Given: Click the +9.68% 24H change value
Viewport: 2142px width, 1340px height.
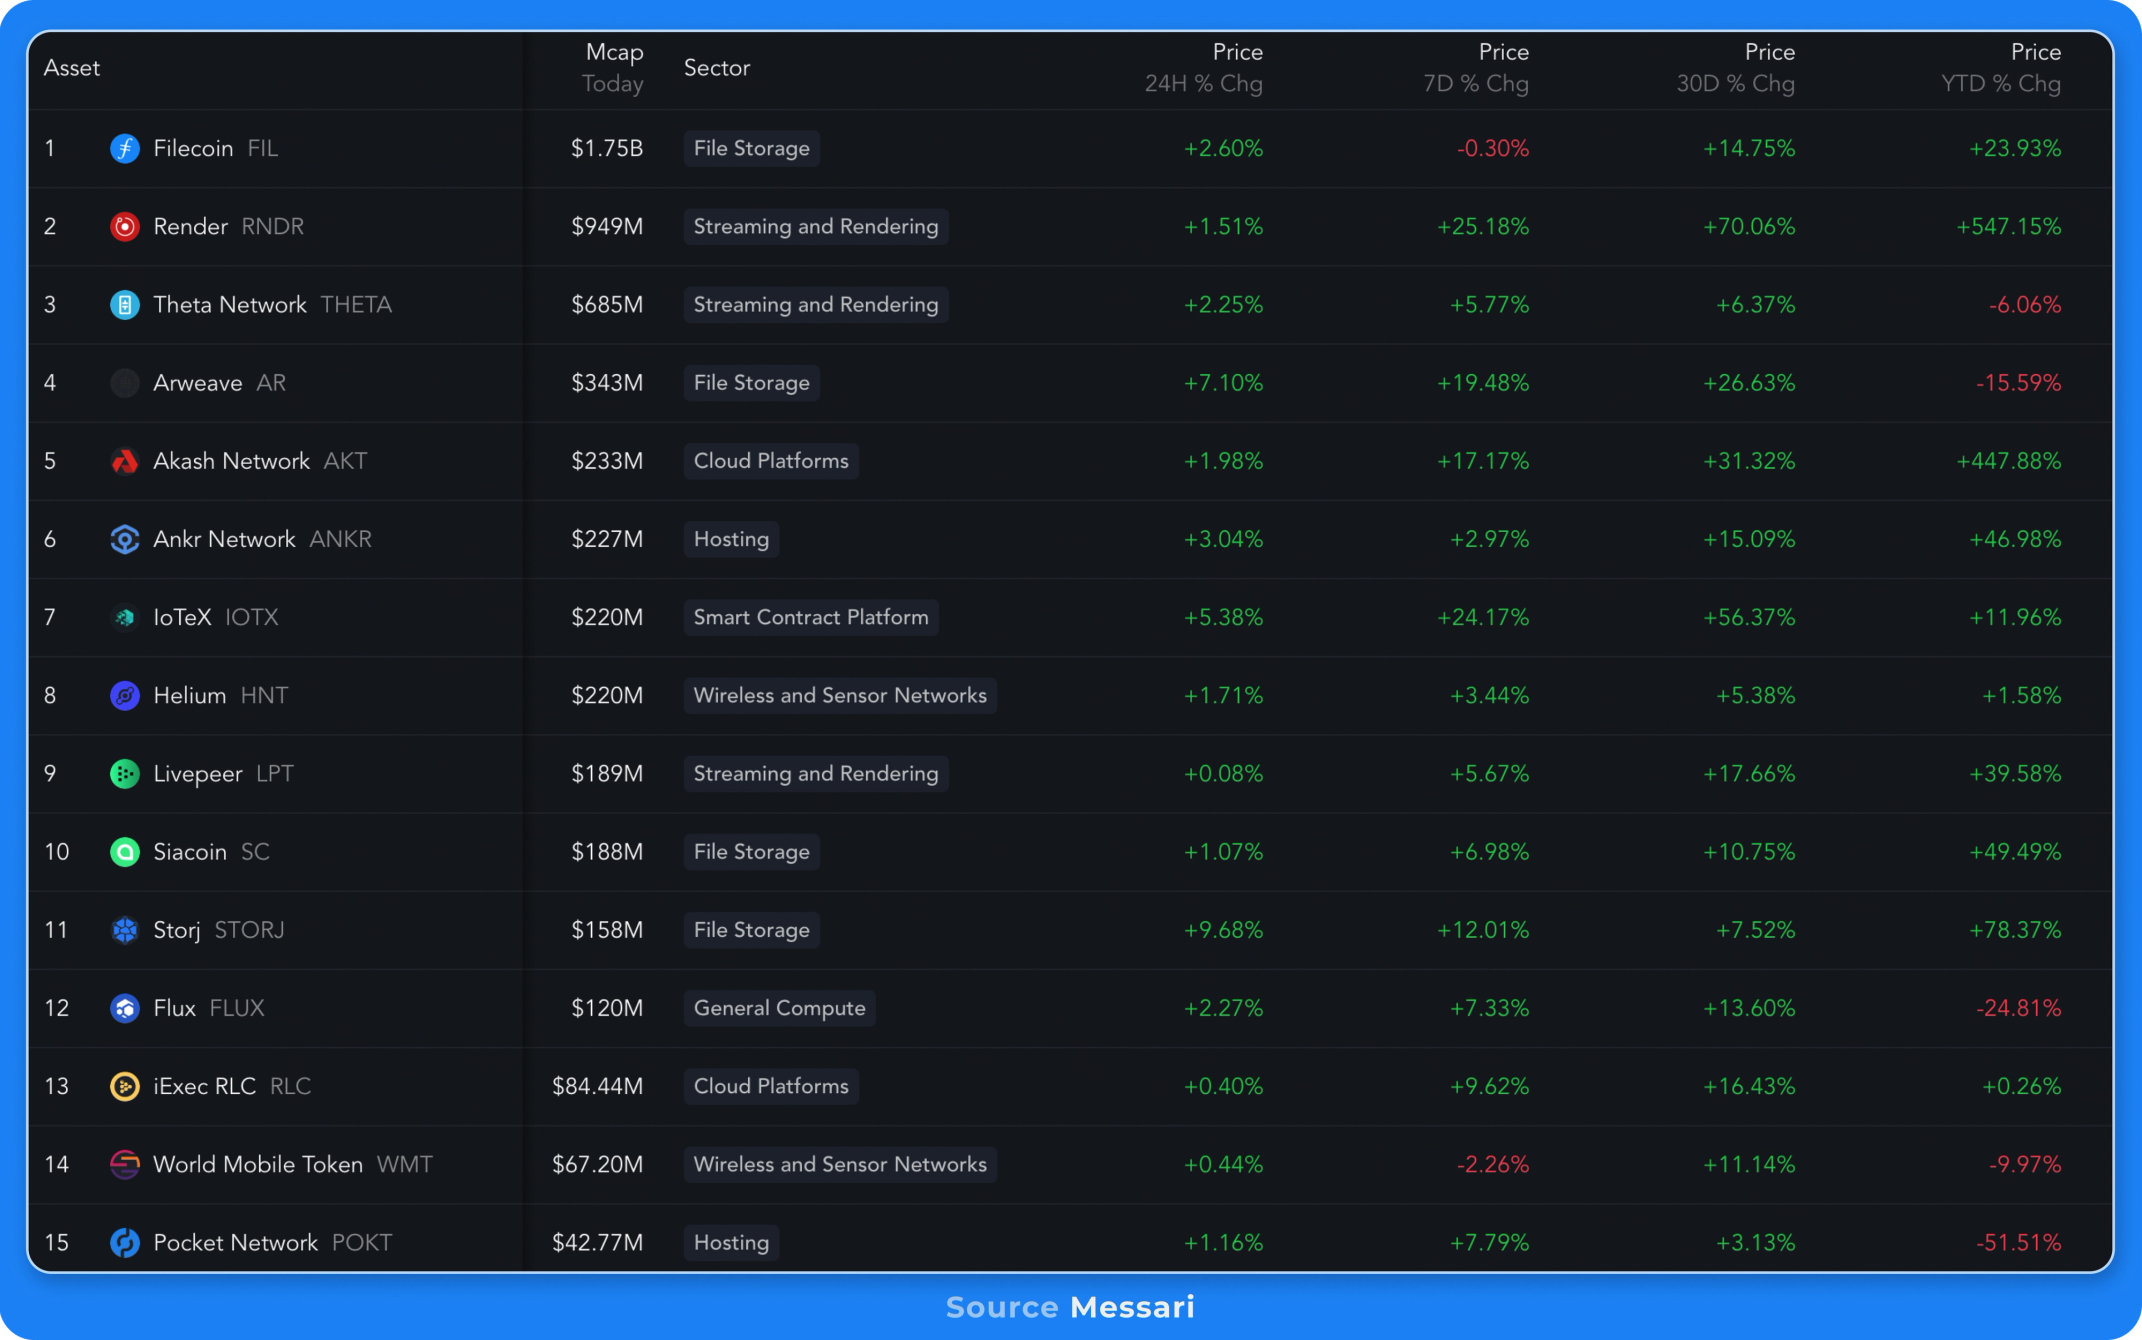Looking at the screenshot, I should coord(1223,930).
